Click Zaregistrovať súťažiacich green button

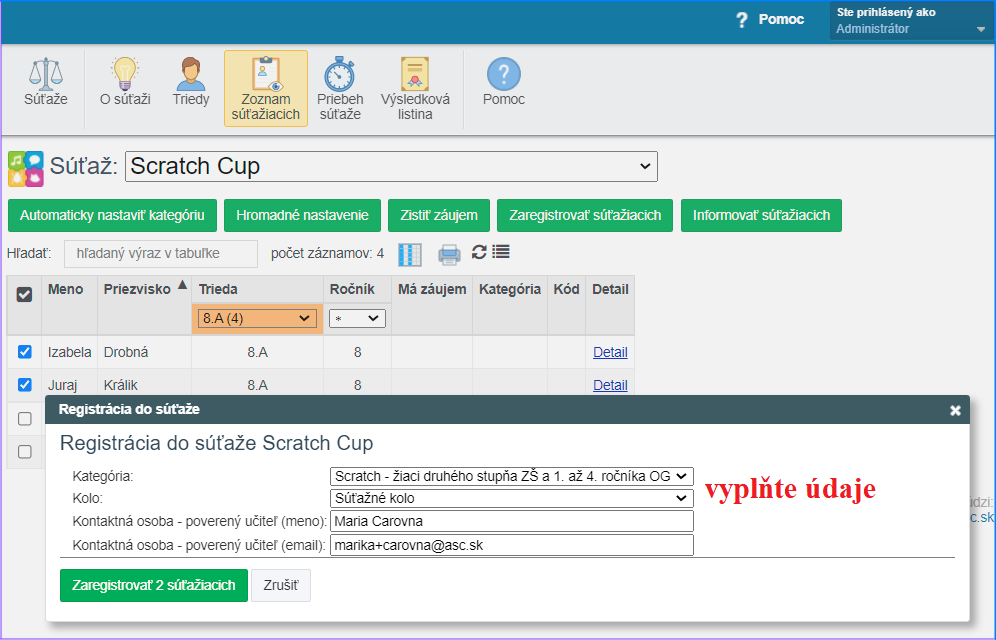(585, 215)
